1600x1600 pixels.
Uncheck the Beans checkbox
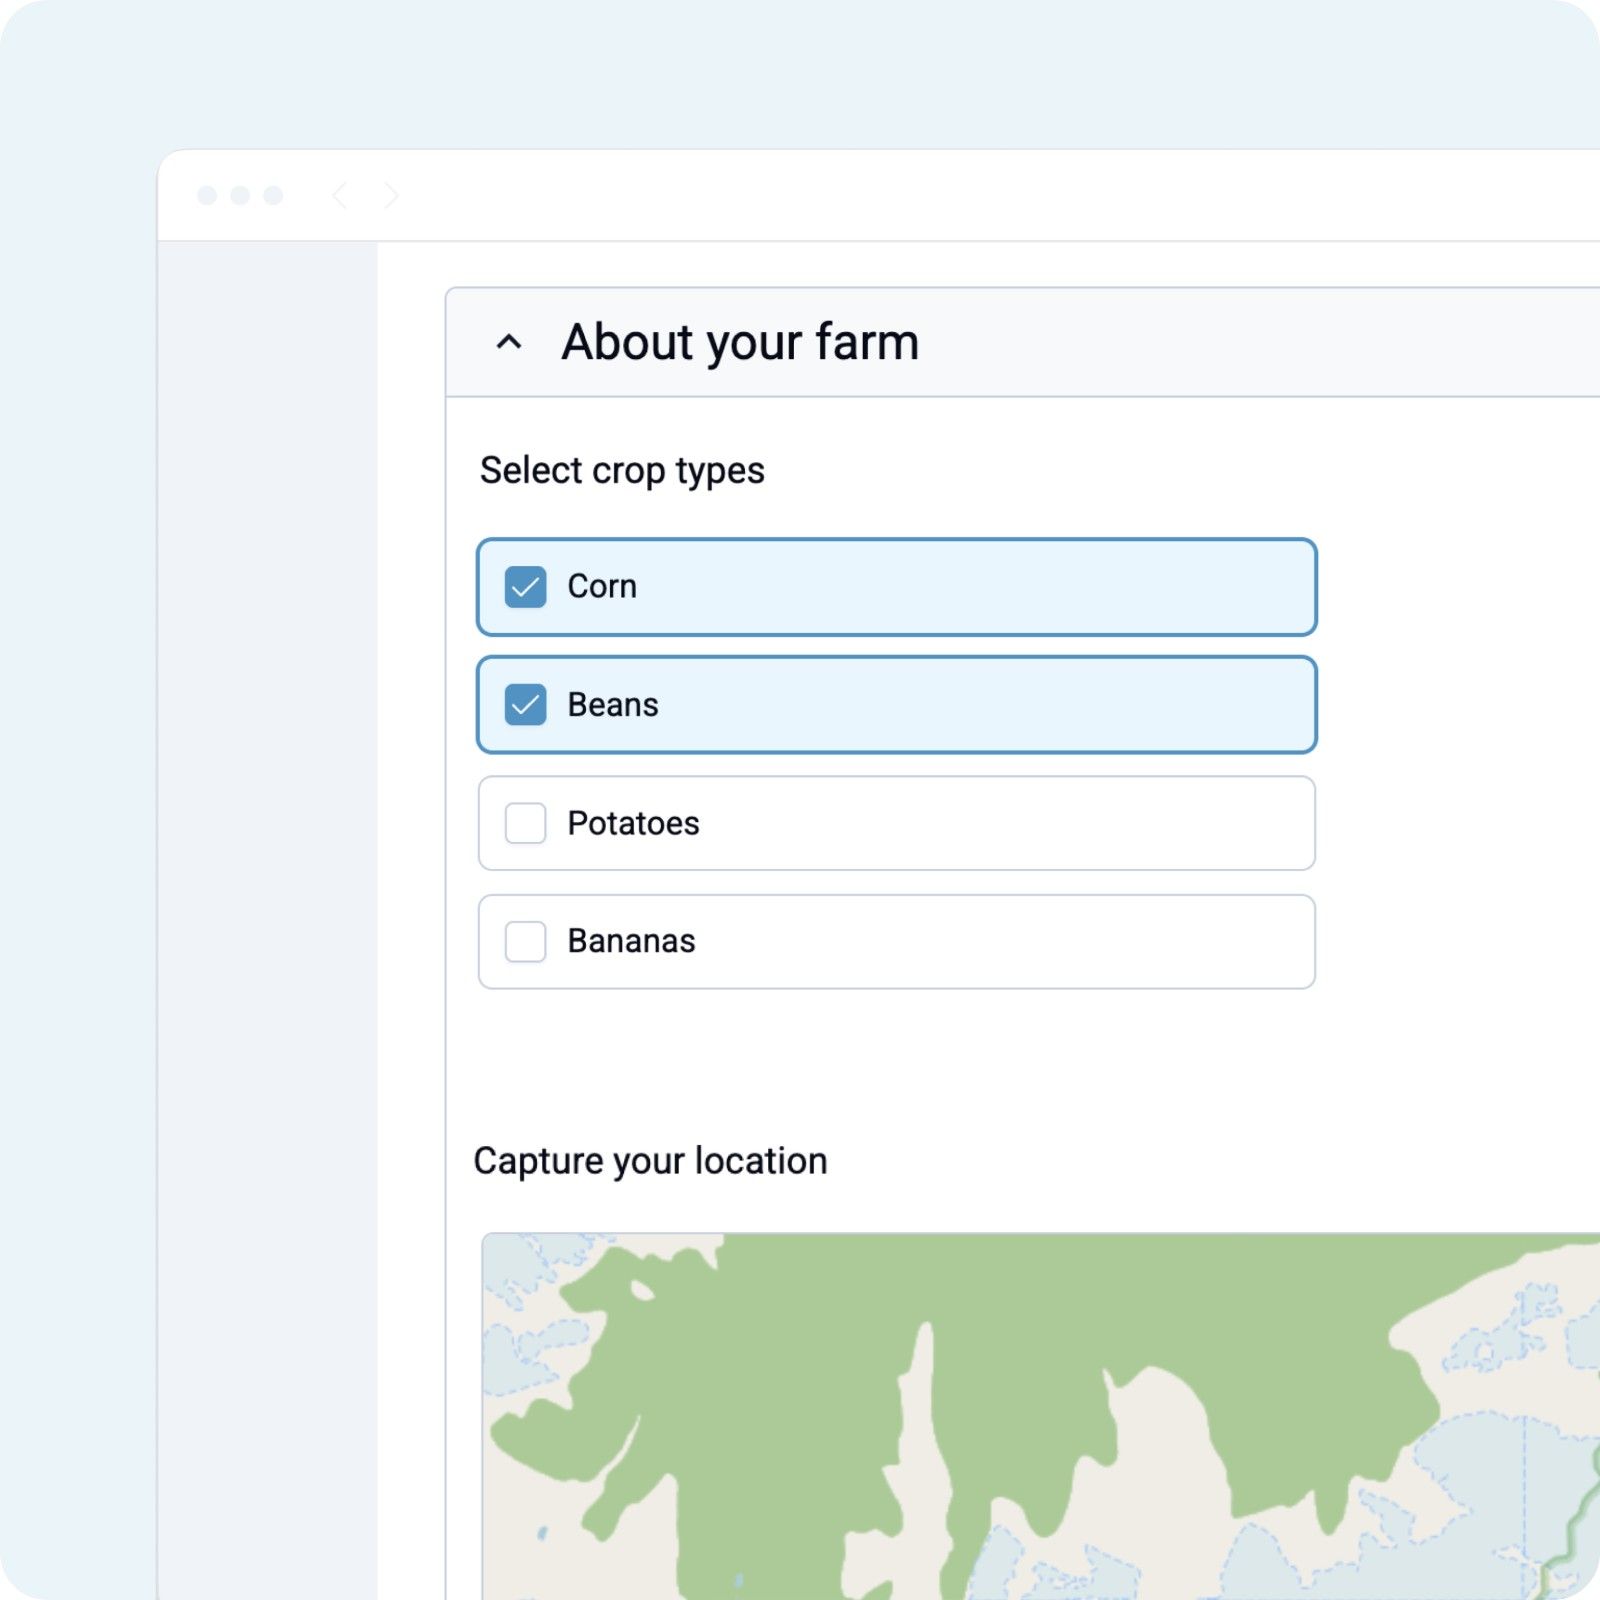pyautogui.click(x=525, y=705)
